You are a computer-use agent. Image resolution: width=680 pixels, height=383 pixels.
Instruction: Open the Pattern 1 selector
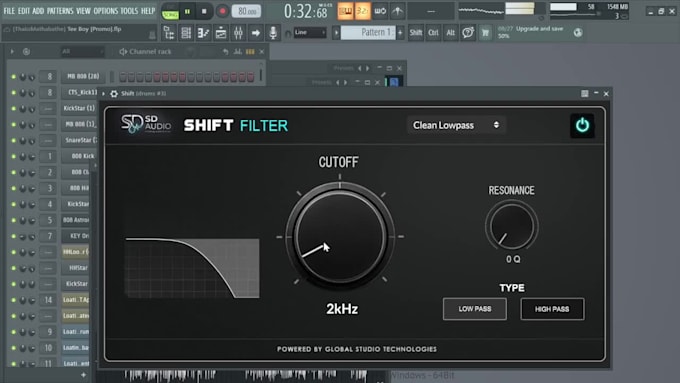click(368, 33)
